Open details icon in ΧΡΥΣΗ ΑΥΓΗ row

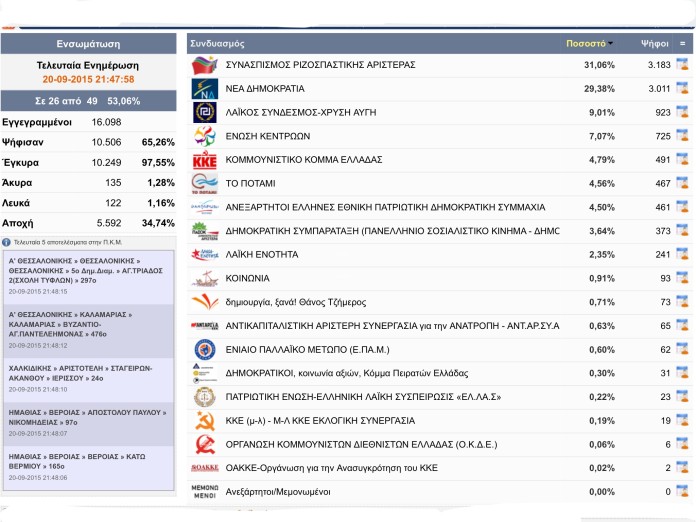[x=682, y=112]
